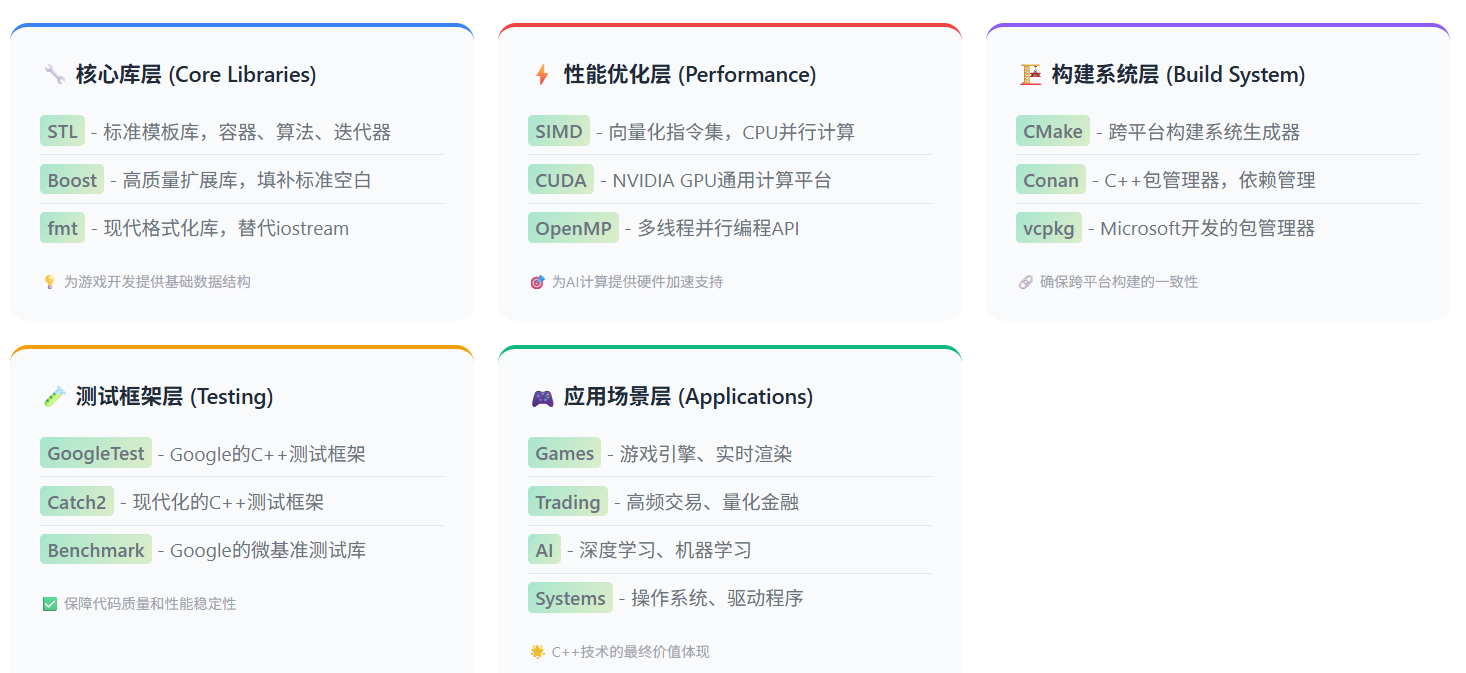Click text 高质量扩展库，填补标准空白
This screenshot has height=673, width=1466.
pos(247,180)
